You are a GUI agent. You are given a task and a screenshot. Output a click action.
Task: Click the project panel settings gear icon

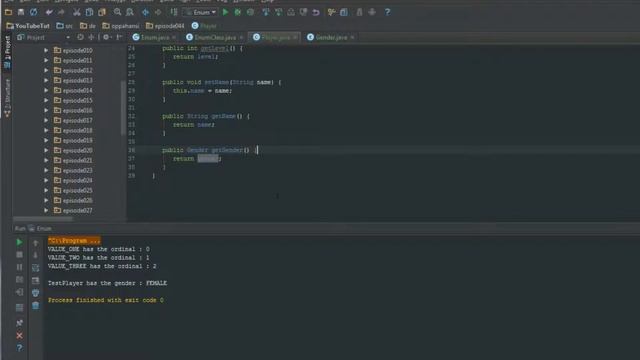(106, 37)
